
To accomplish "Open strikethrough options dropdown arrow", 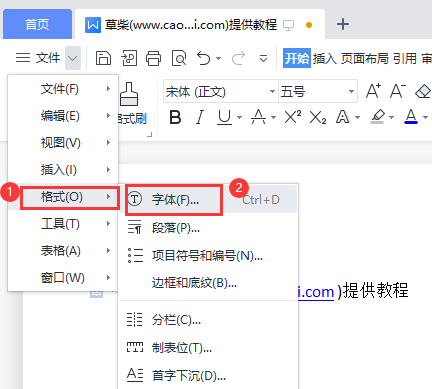I will tap(274, 117).
